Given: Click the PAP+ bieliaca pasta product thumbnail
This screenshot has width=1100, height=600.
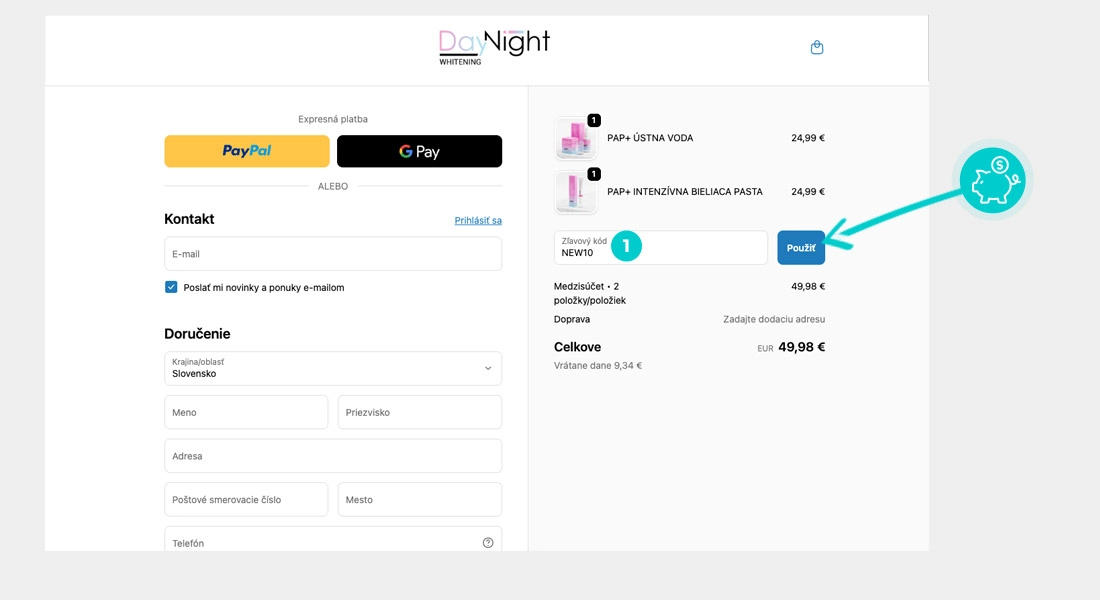Looking at the screenshot, I should click(x=575, y=191).
